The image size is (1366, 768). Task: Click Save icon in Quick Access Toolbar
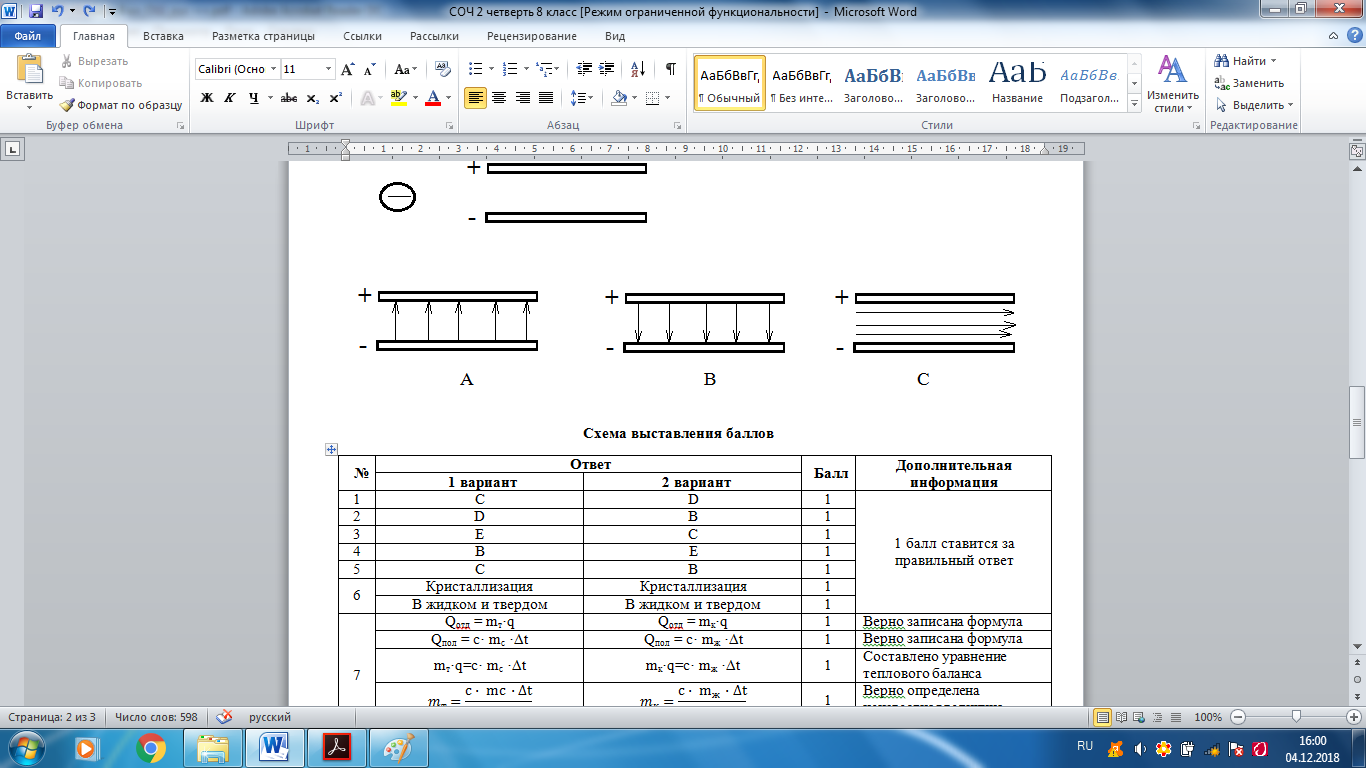(36, 12)
